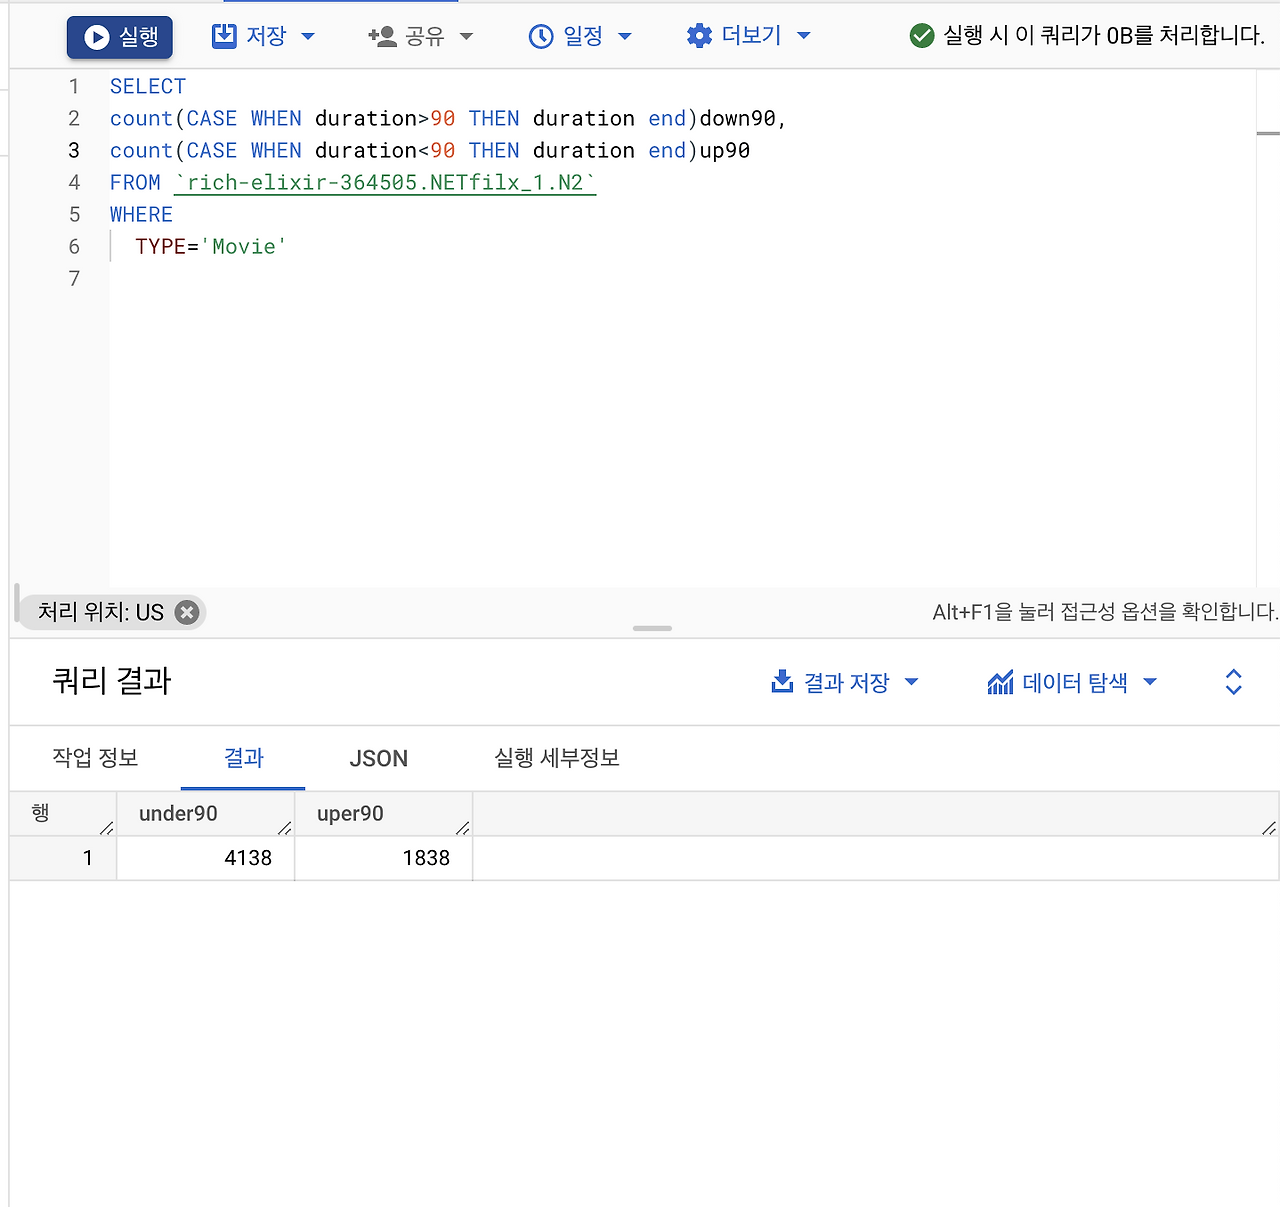Viewport: 1280px width, 1207px height.
Task: Expand the 저장 dropdown arrow
Action: tap(308, 36)
